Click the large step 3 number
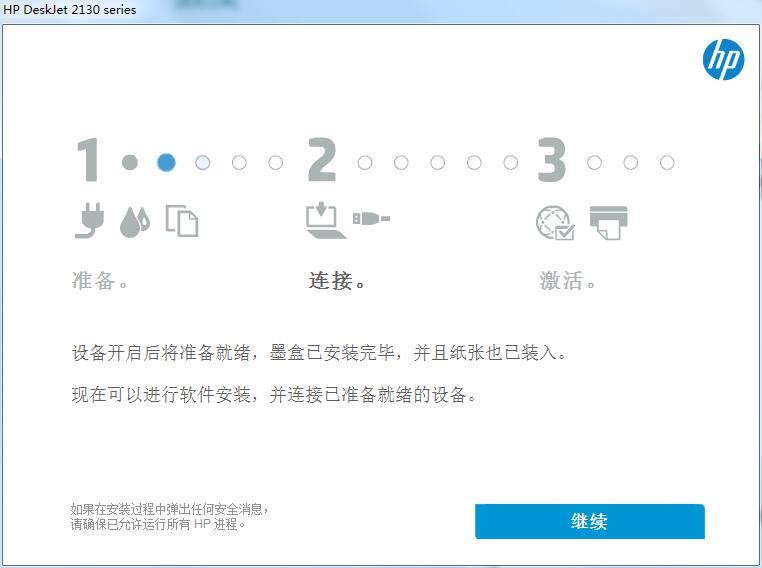 click(x=552, y=160)
